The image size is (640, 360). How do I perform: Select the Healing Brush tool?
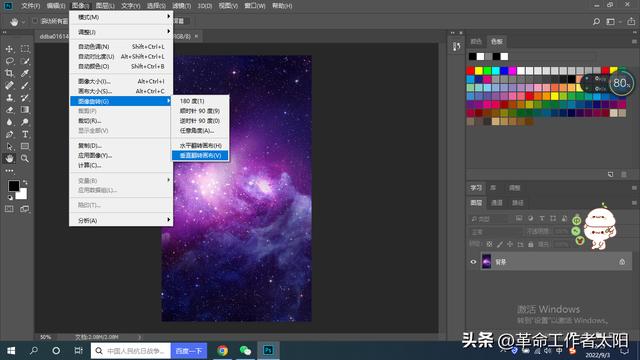(9, 85)
